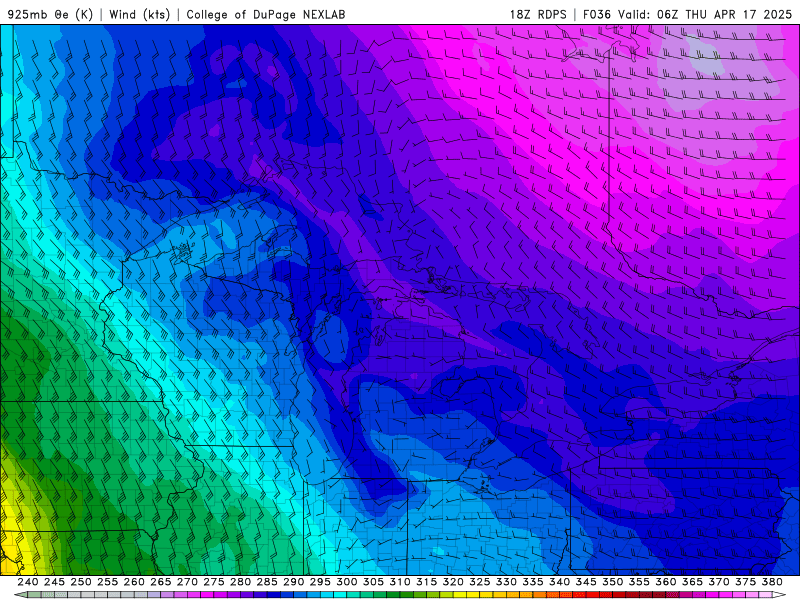Click the 255 color scale label
The height and width of the screenshot is (600, 800).
(x=107, y=582)
